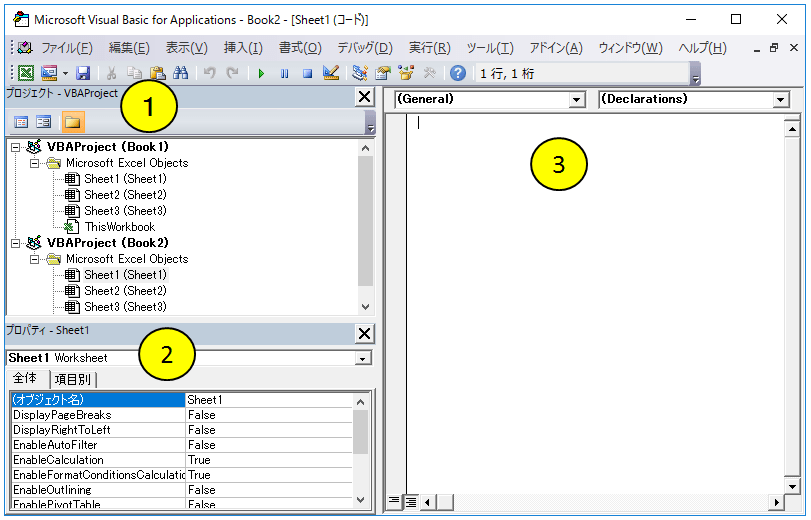Paste using the clipboard icon
The height and width of the screenshot is (520, 811).
(157, 73)
